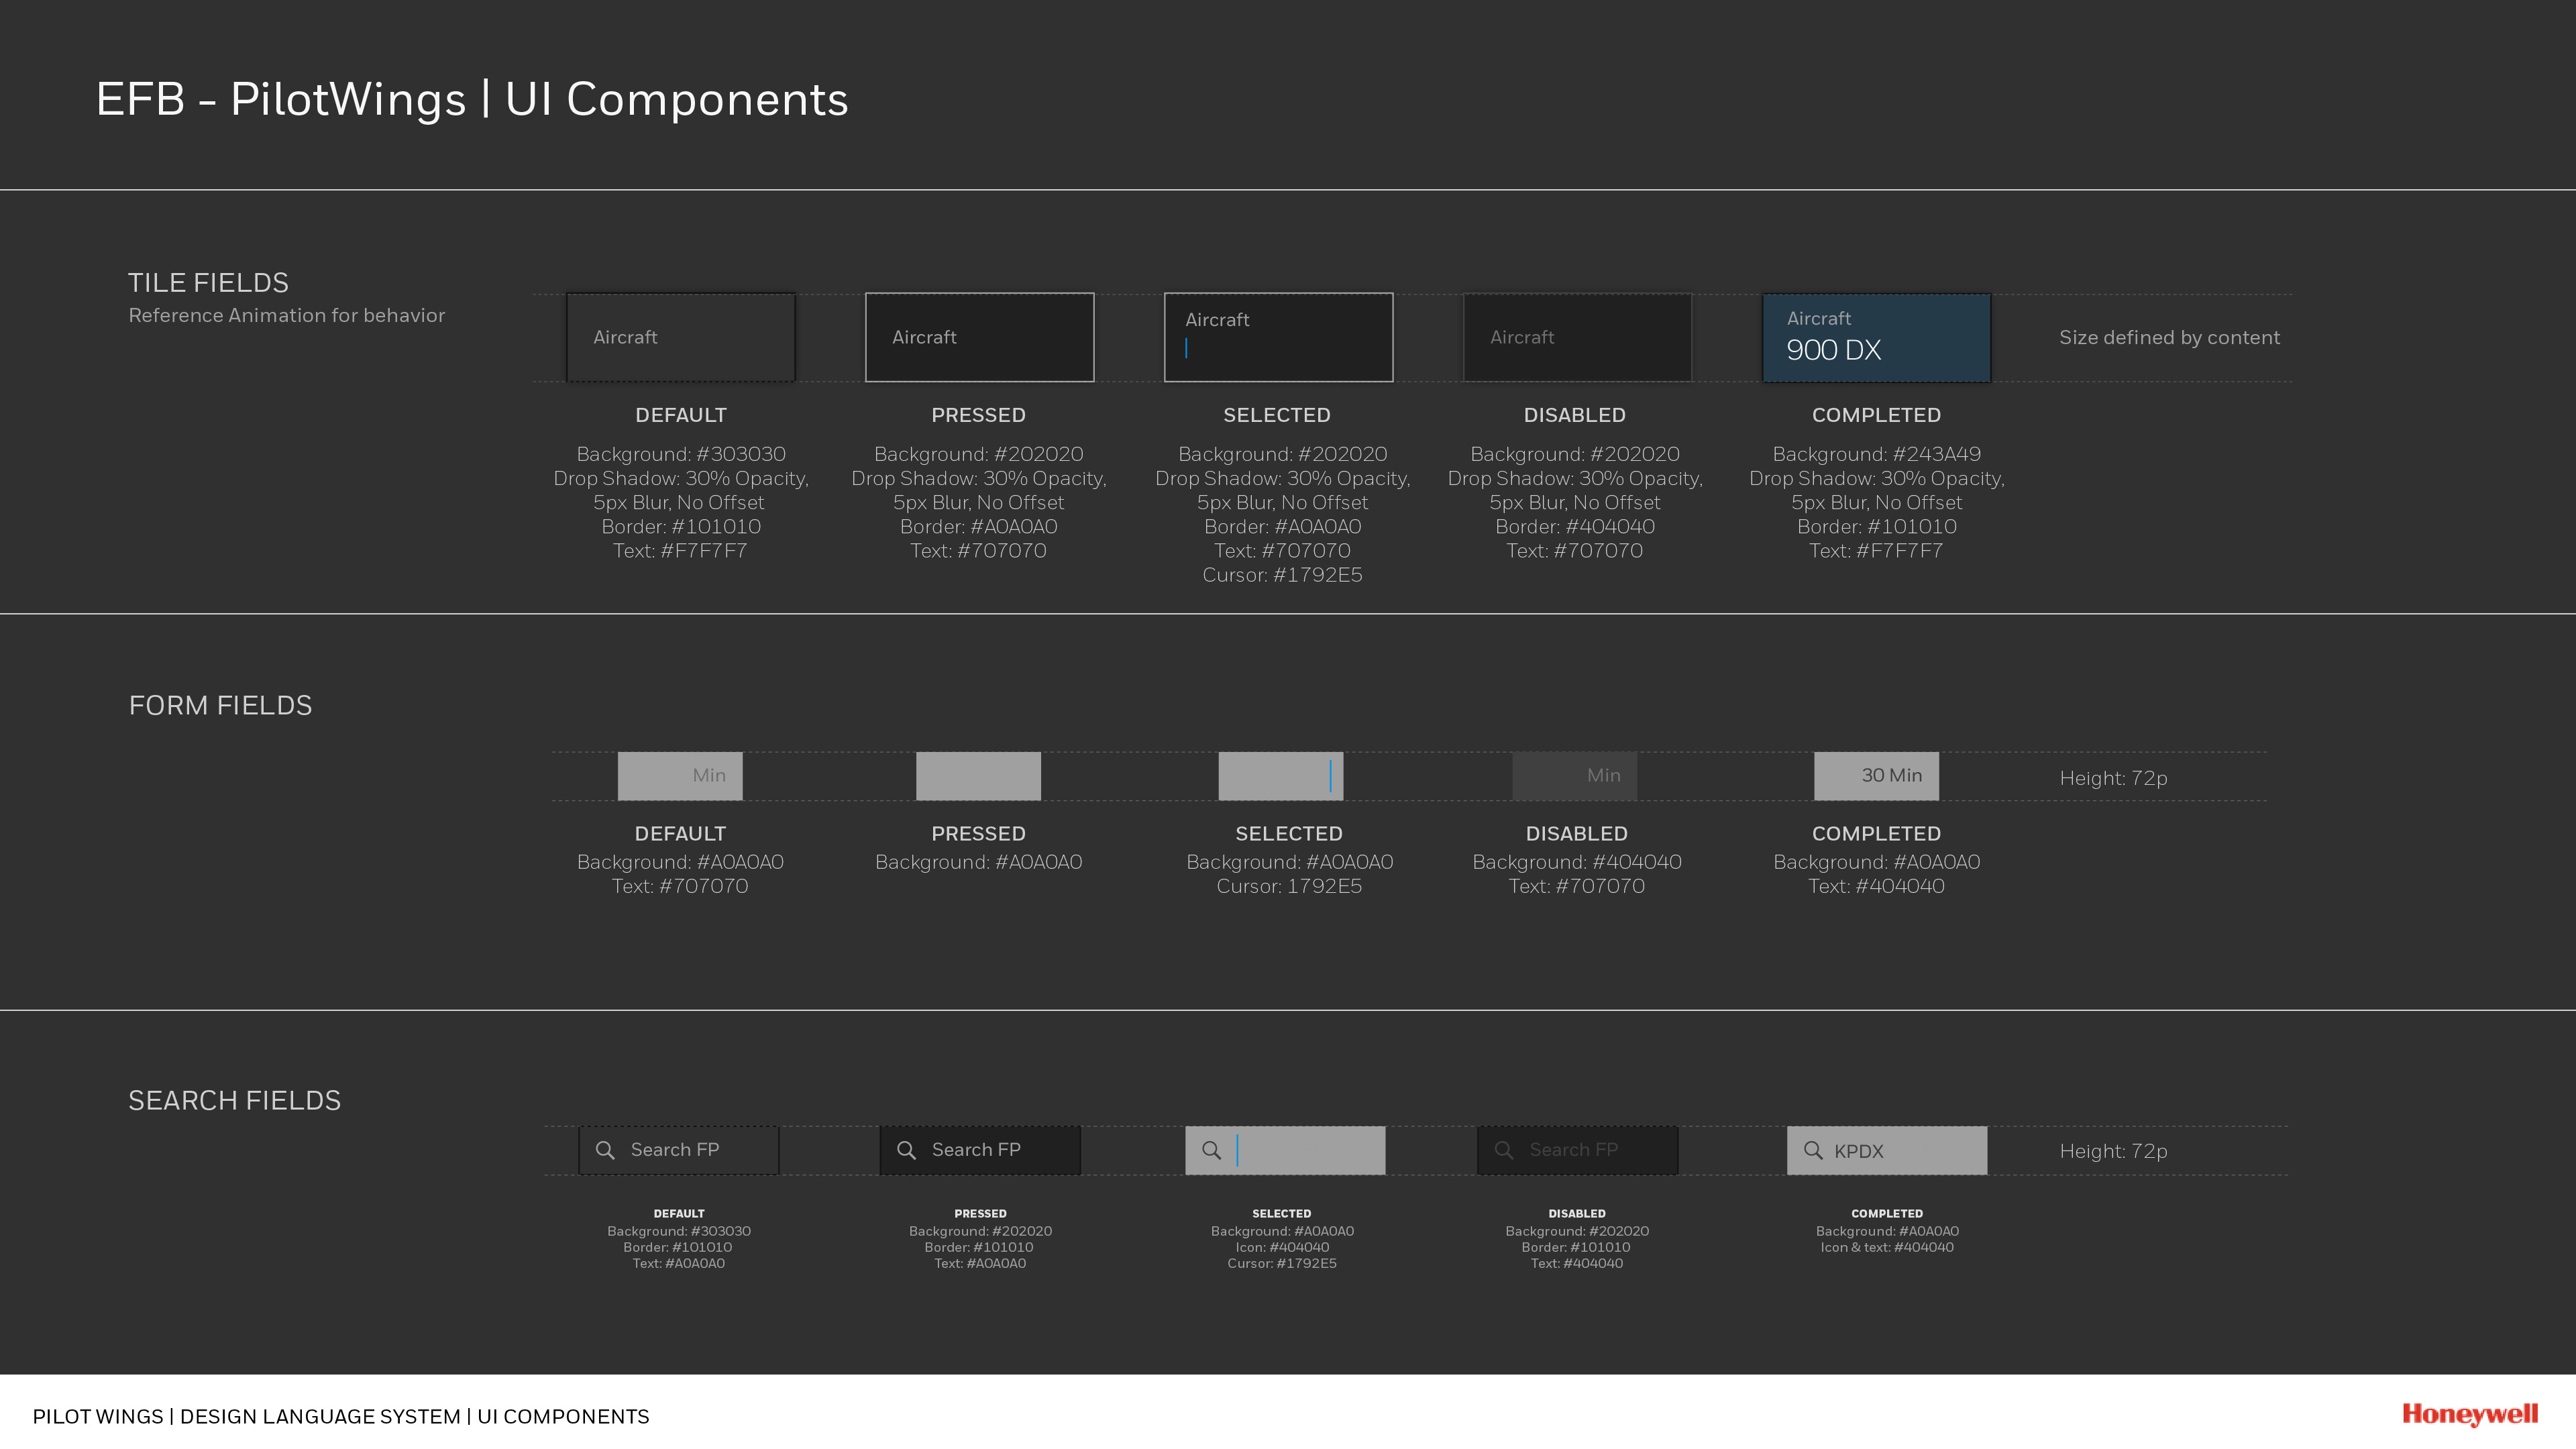2576x1449 pixels.
Task: Click the Reference Animation for behavior text
Action: tap(286, 315)
